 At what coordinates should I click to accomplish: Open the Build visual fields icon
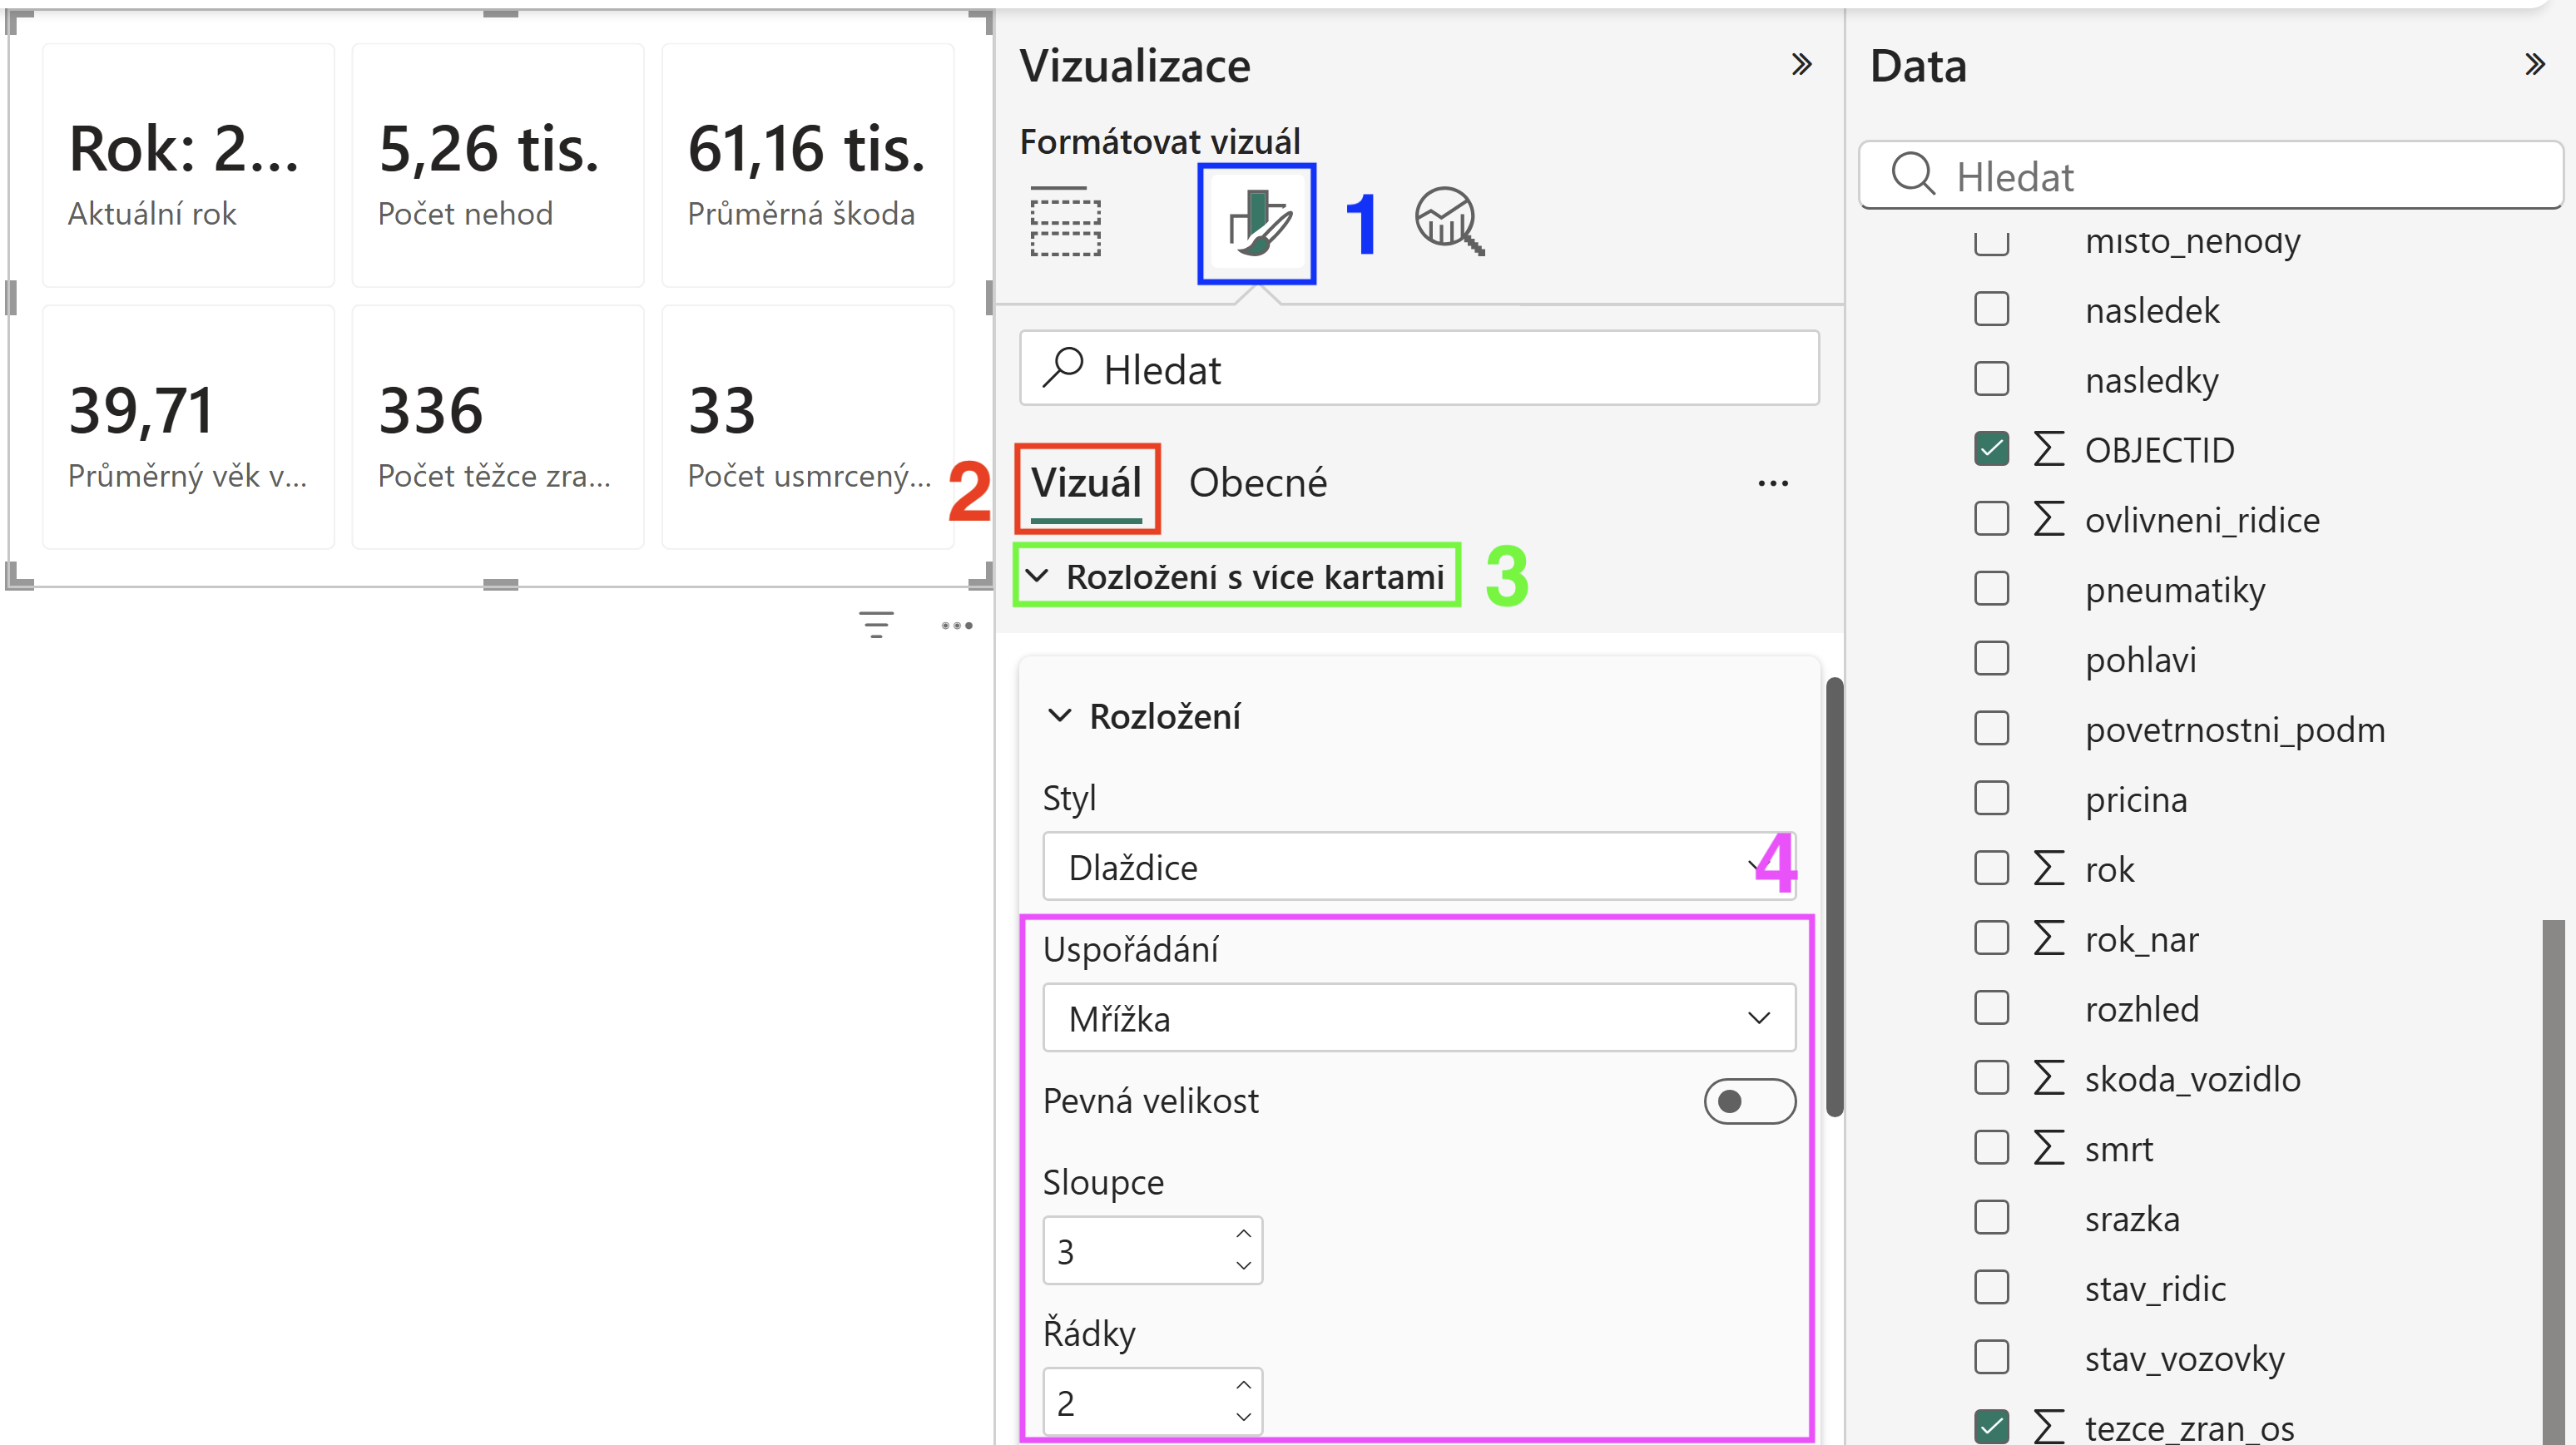[1065, 221]
